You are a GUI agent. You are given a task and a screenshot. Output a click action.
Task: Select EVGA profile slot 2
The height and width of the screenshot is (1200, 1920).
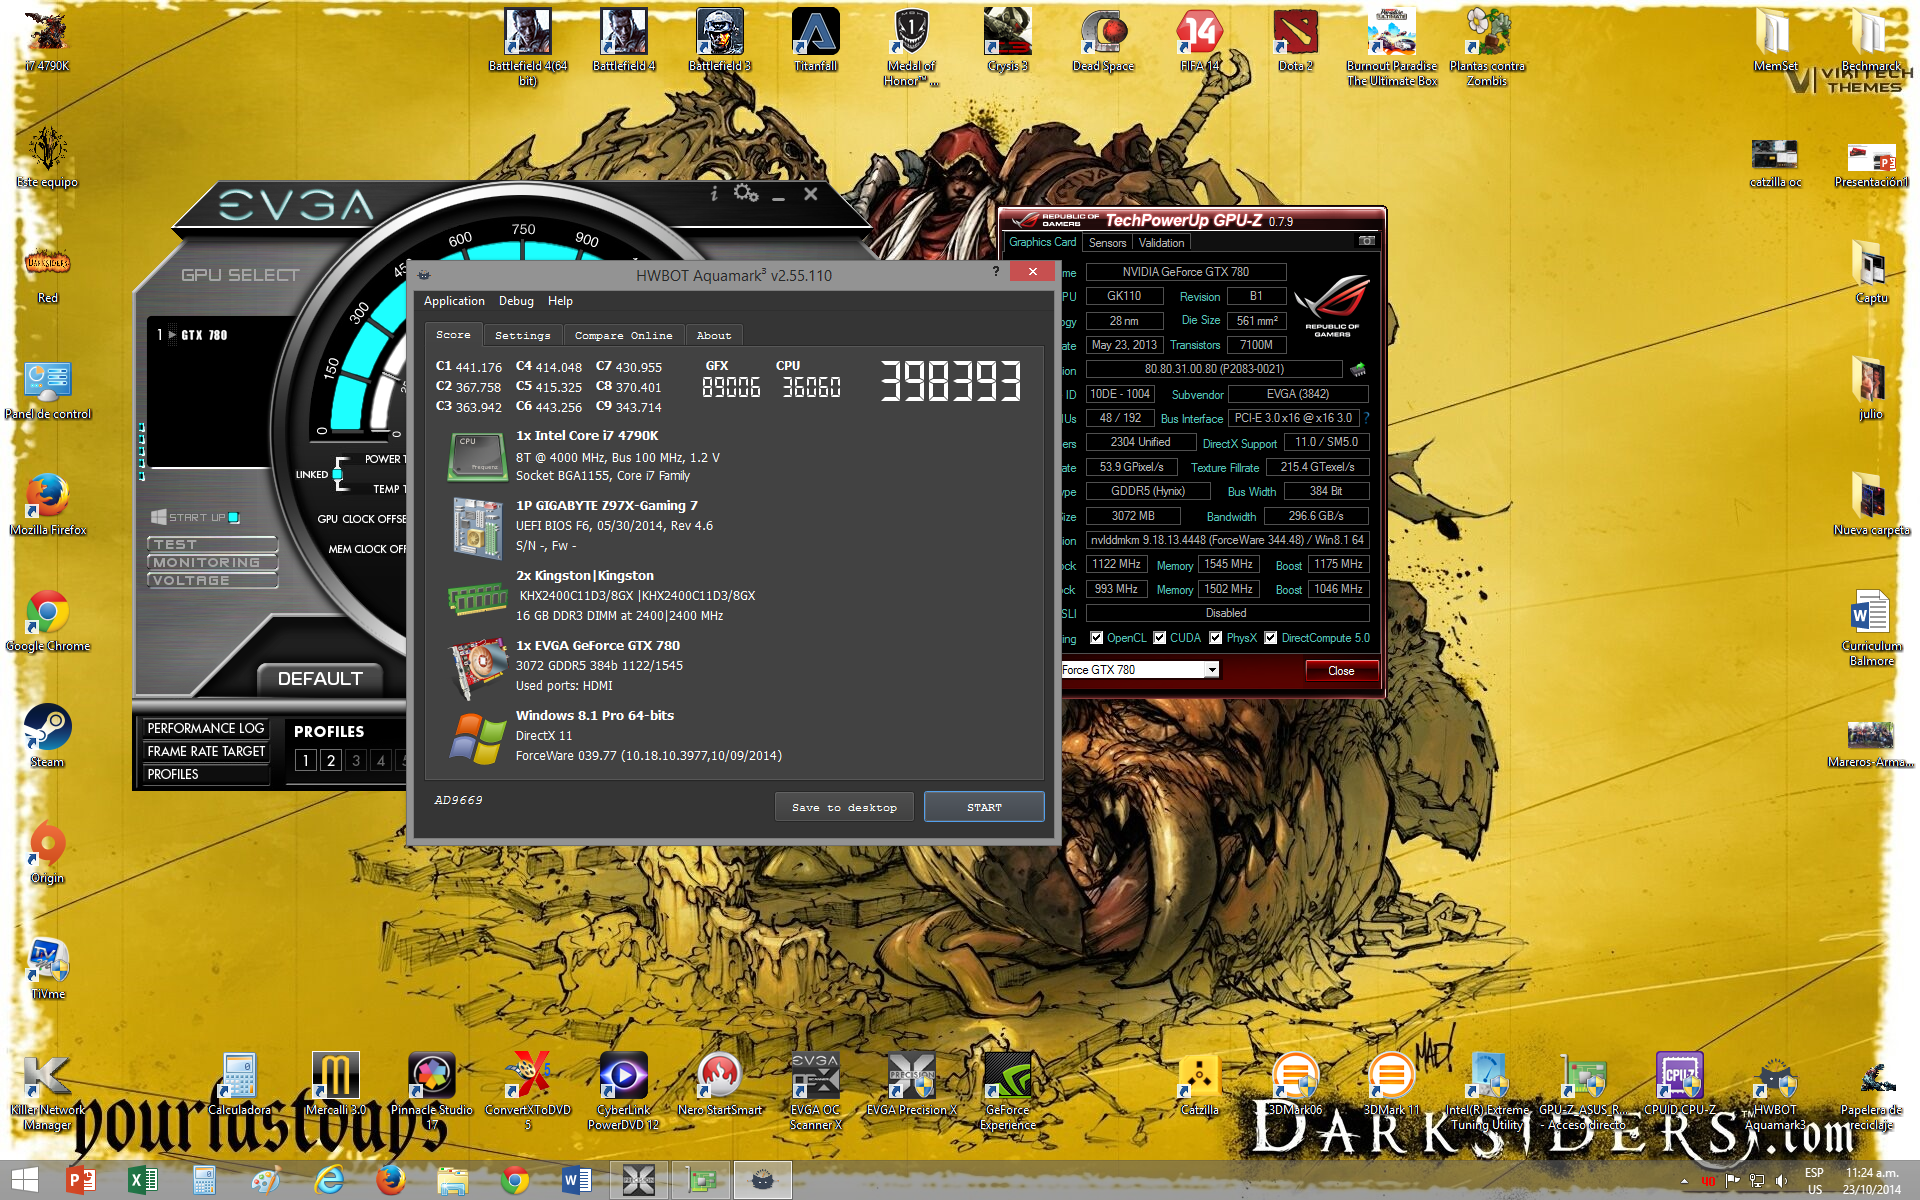click(x=331, y=760)
